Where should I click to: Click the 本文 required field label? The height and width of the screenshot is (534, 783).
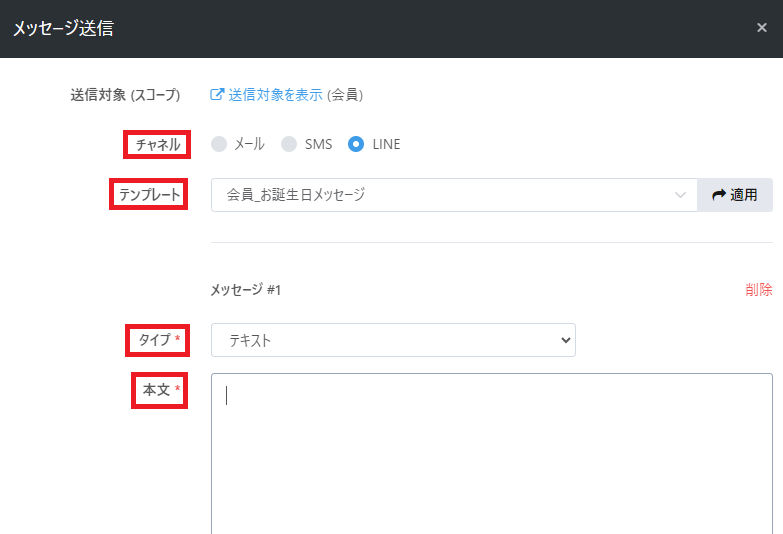point(161,390)
